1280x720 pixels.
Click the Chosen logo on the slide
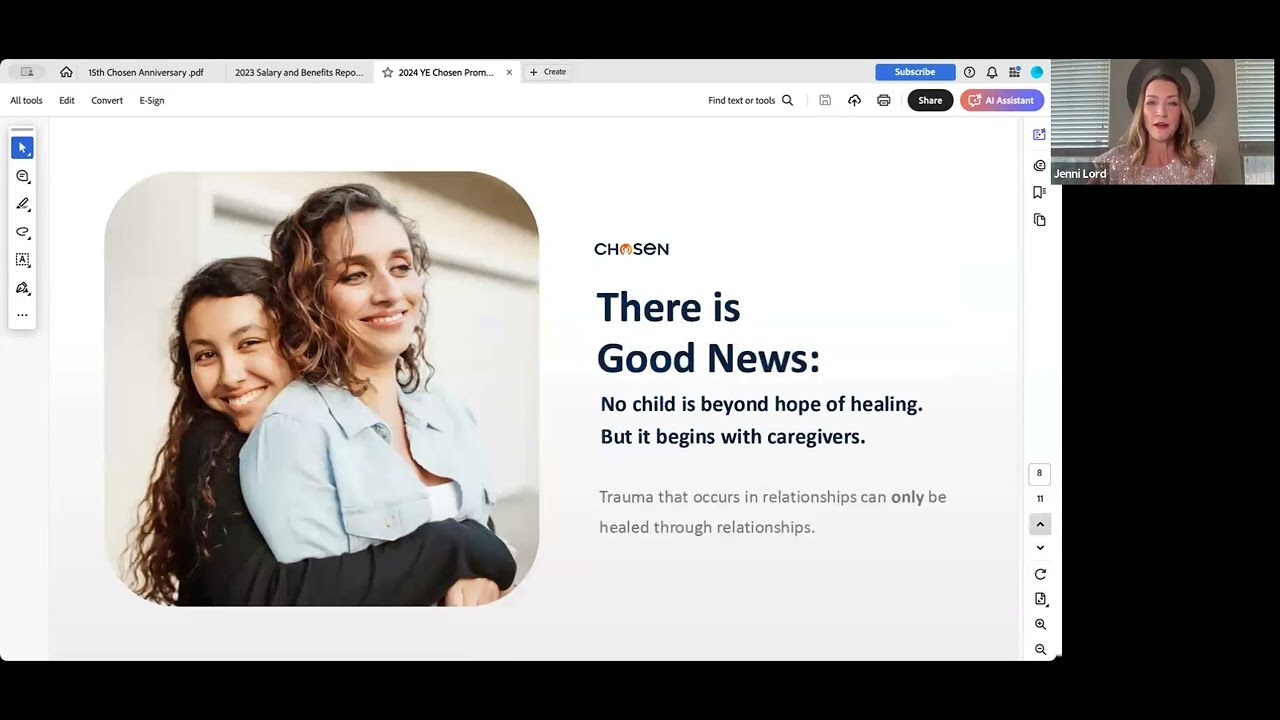point(631,249)
